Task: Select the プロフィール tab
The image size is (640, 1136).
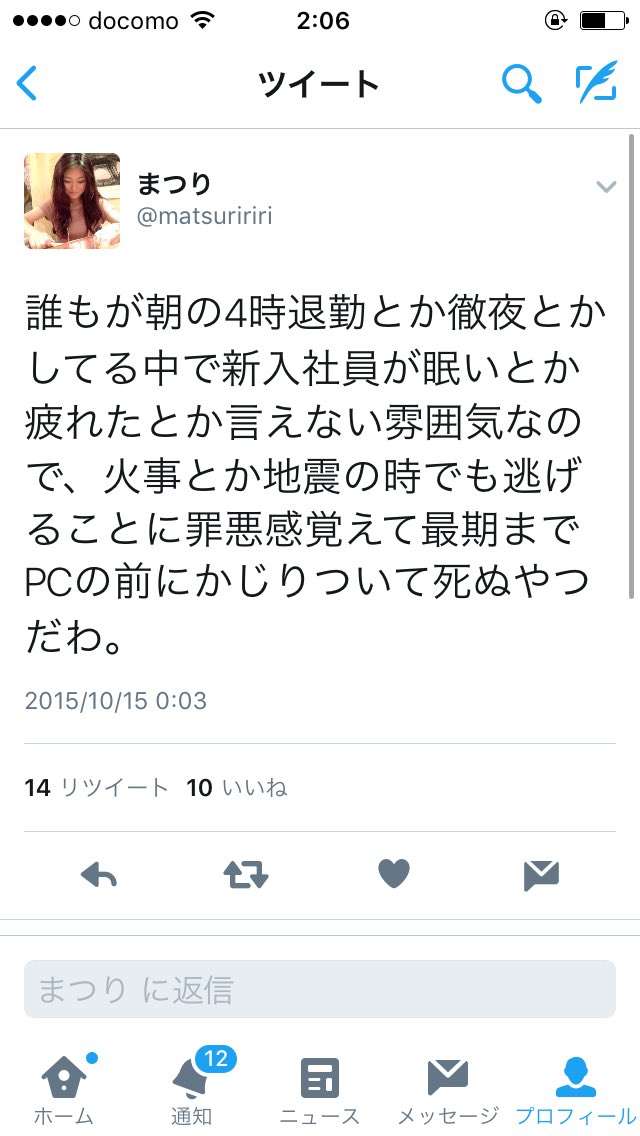Action: point(576,1091)
